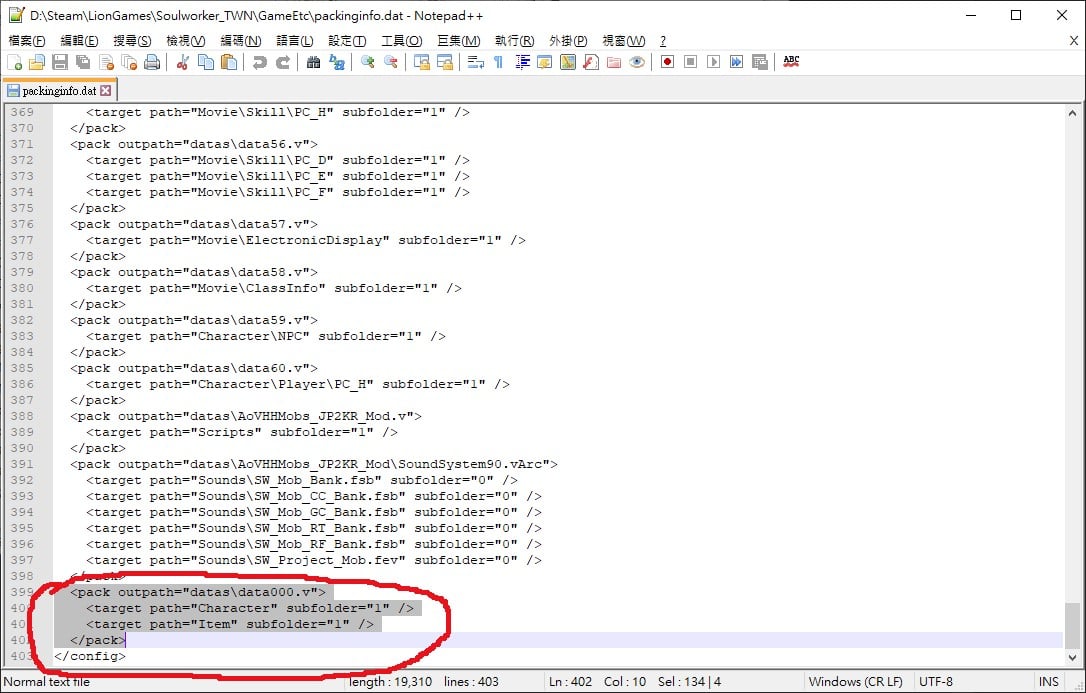The image size is (1086, 693).
Task: Open the 視窗(W) menu
Action: [623, 41]
